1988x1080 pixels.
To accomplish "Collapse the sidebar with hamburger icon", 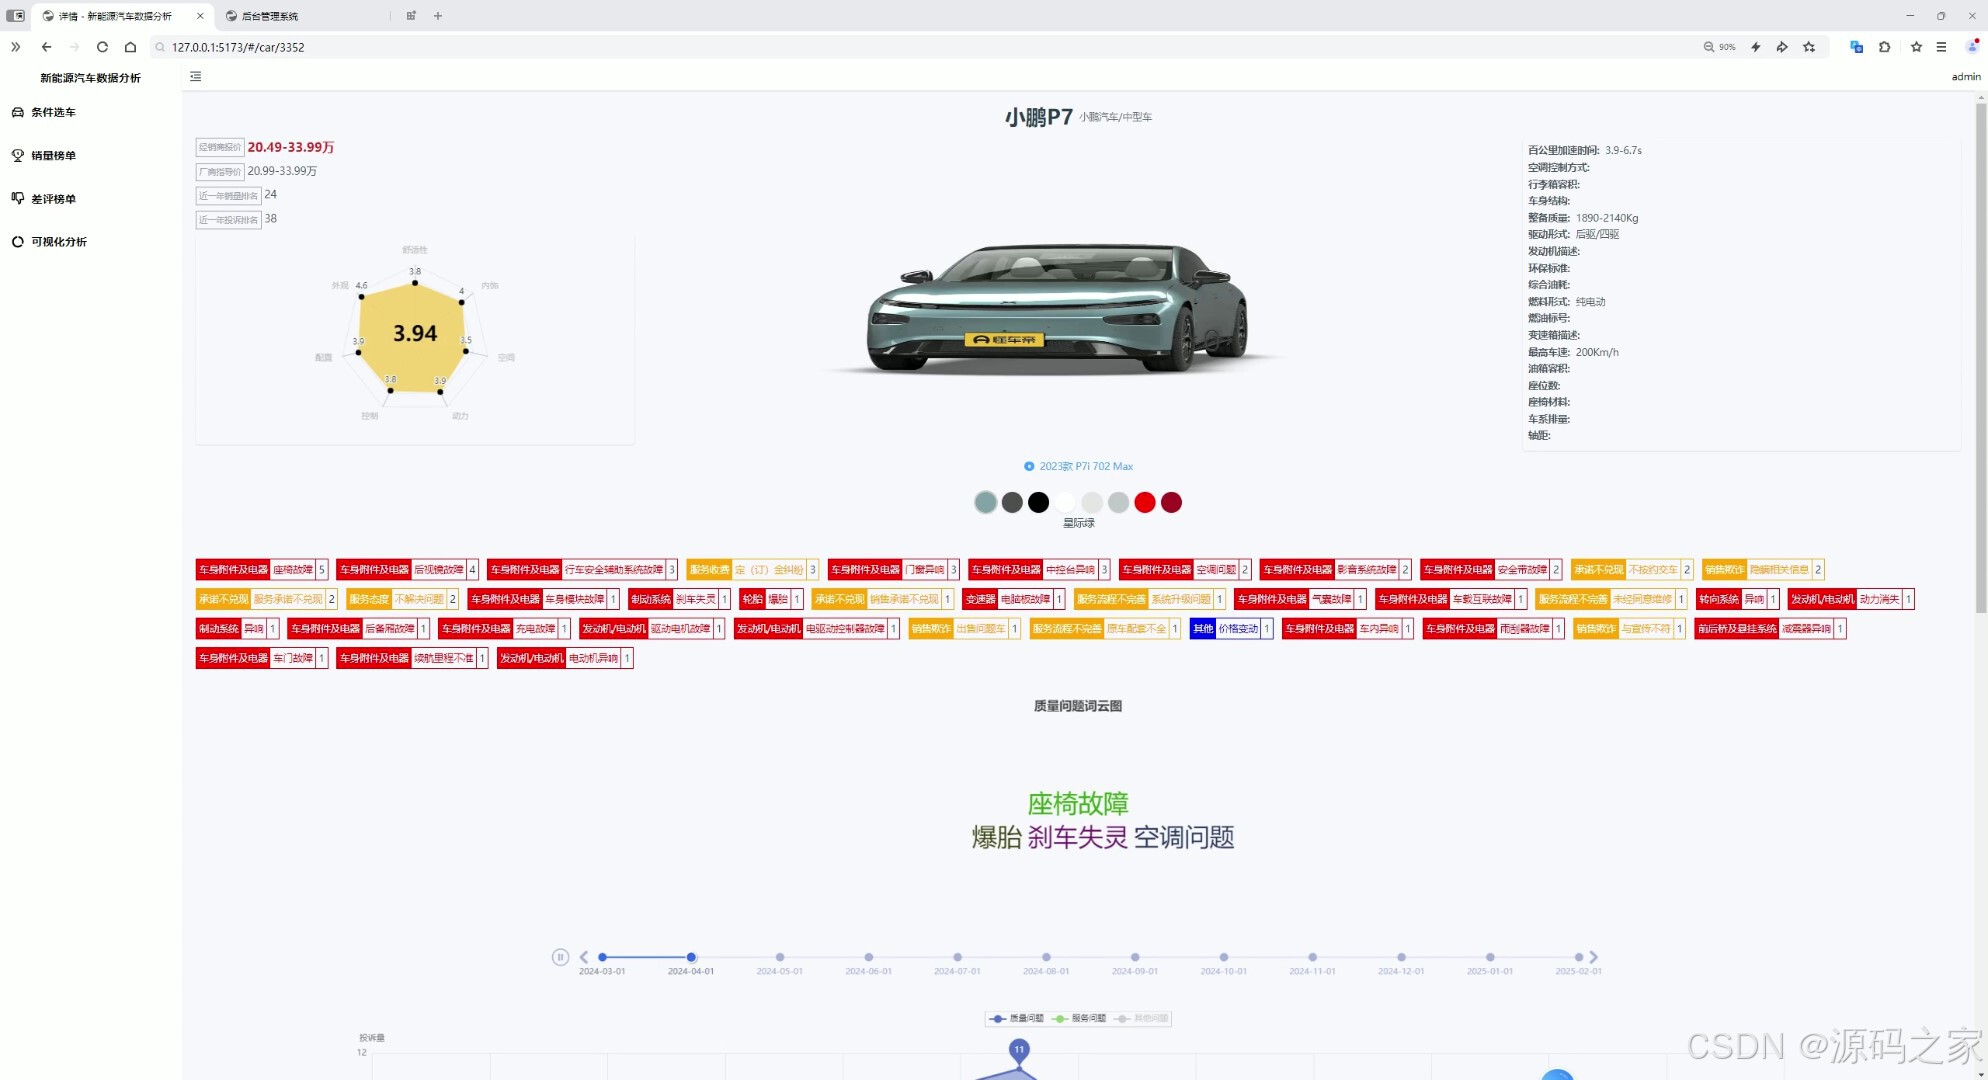I will coord(196,77).
